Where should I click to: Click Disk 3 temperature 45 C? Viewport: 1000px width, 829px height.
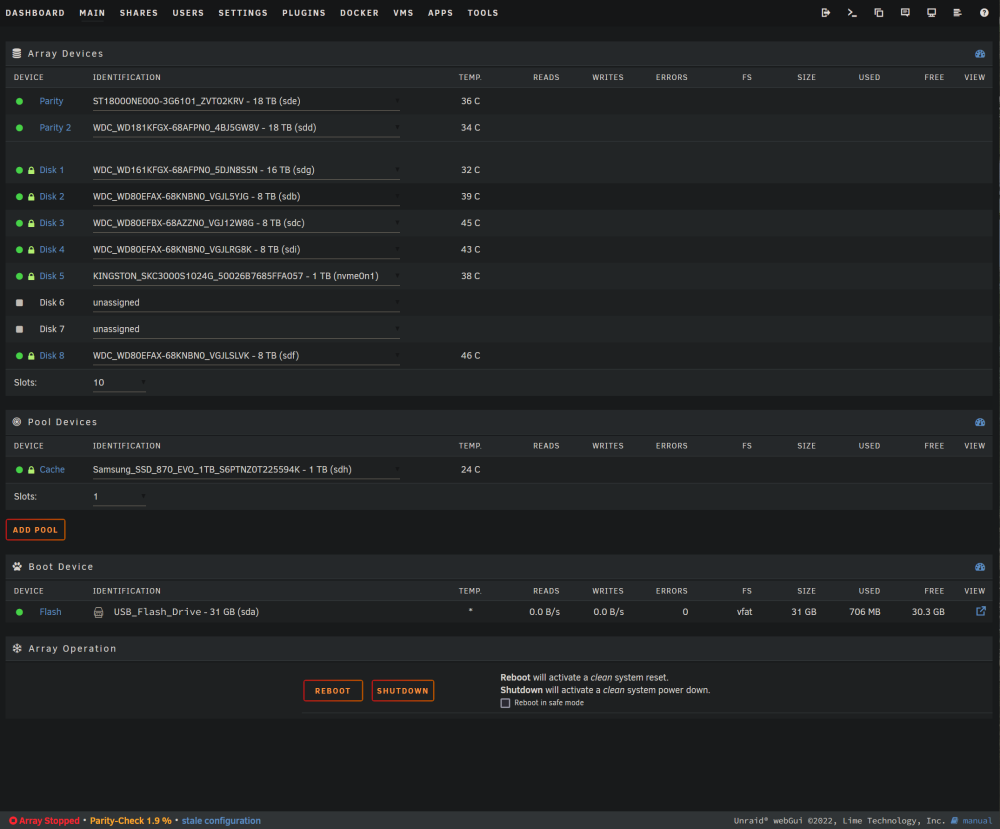pos(471,223)
